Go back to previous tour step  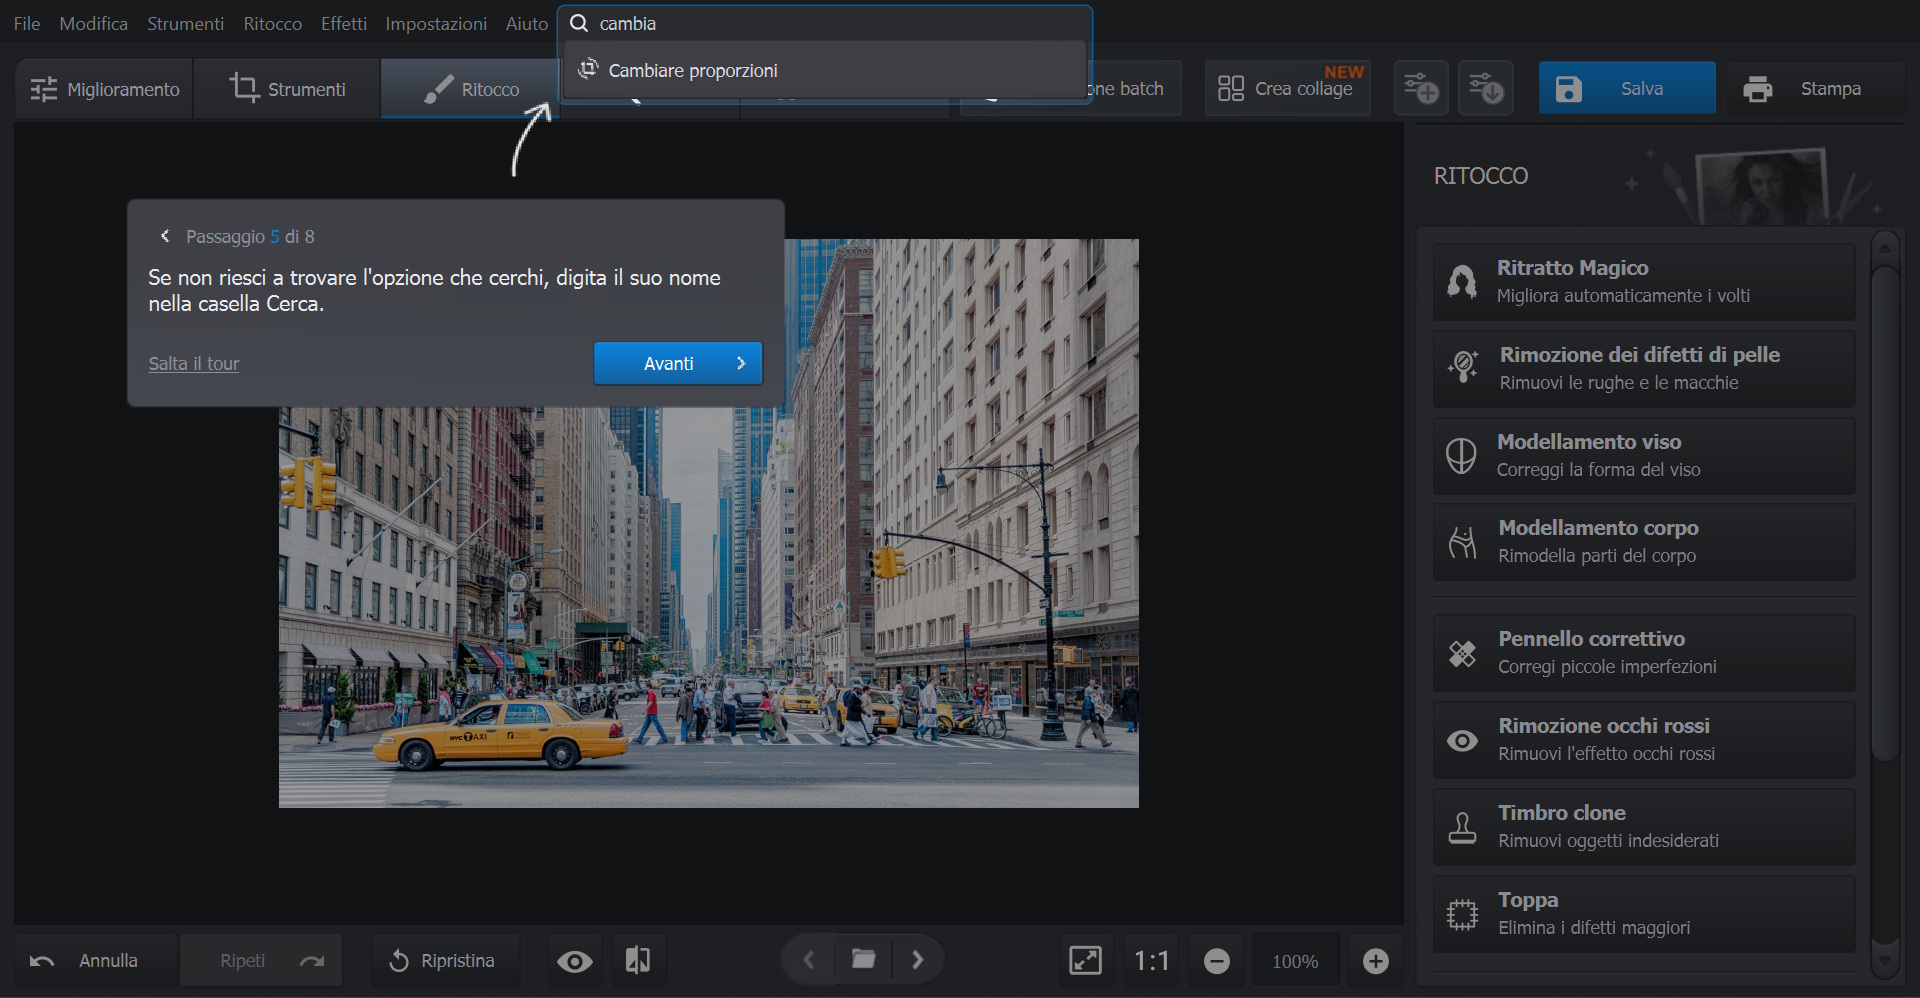tap(165, 237)
